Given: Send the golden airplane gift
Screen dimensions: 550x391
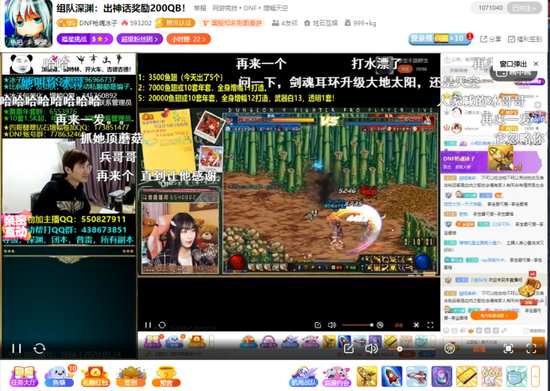Looking at the screenshot, I should [367, 376].
